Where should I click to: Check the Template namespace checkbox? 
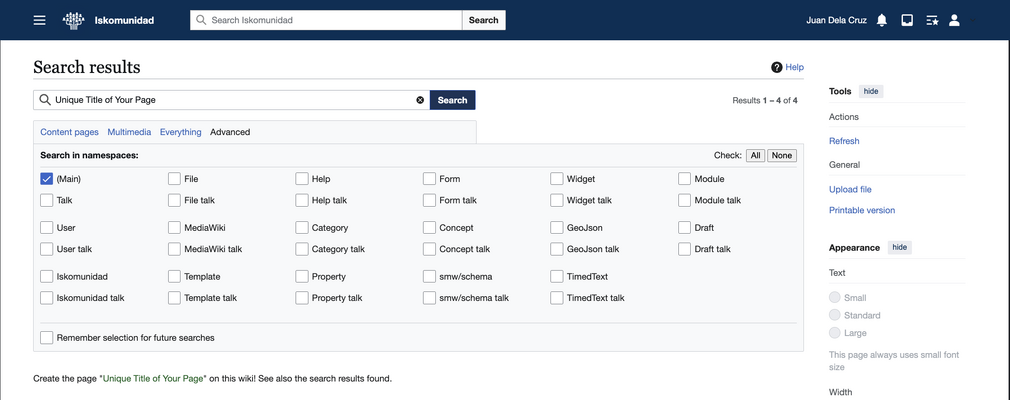[174, 276]
